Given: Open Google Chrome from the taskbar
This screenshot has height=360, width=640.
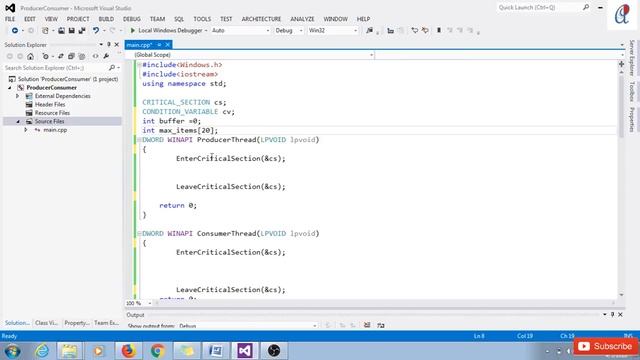Looking at the screenshot, I should click(x=158, y=351).
